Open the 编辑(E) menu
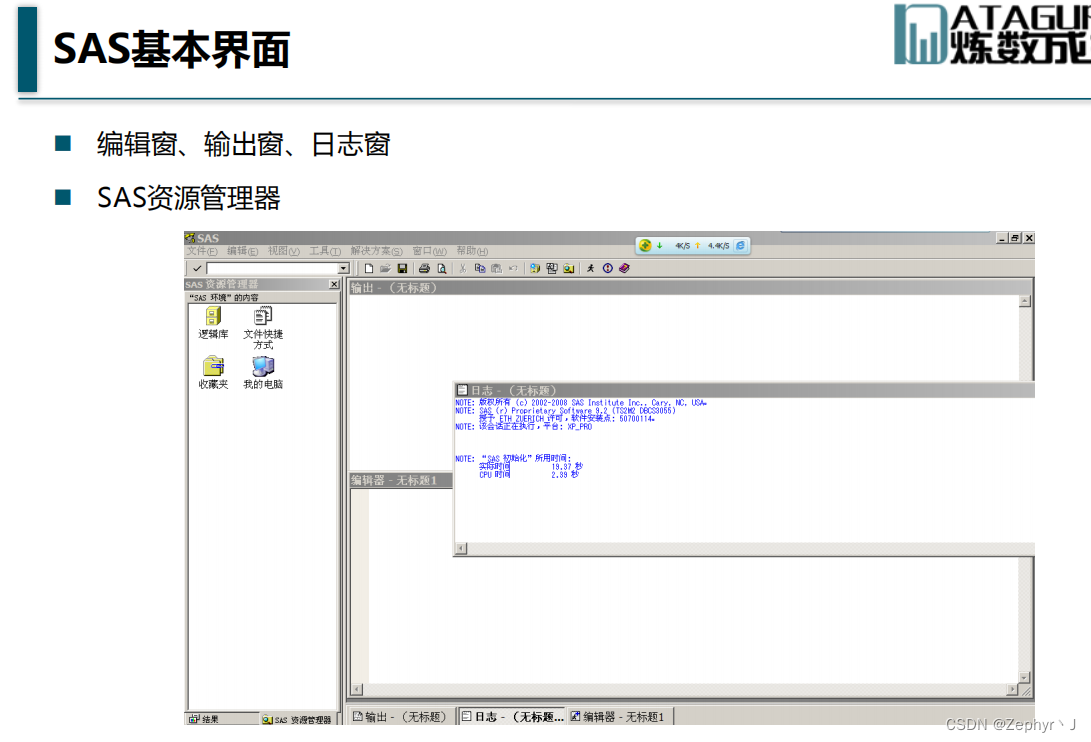The width and height of the screenshot is (1091, 742). (x=242, y=251)
